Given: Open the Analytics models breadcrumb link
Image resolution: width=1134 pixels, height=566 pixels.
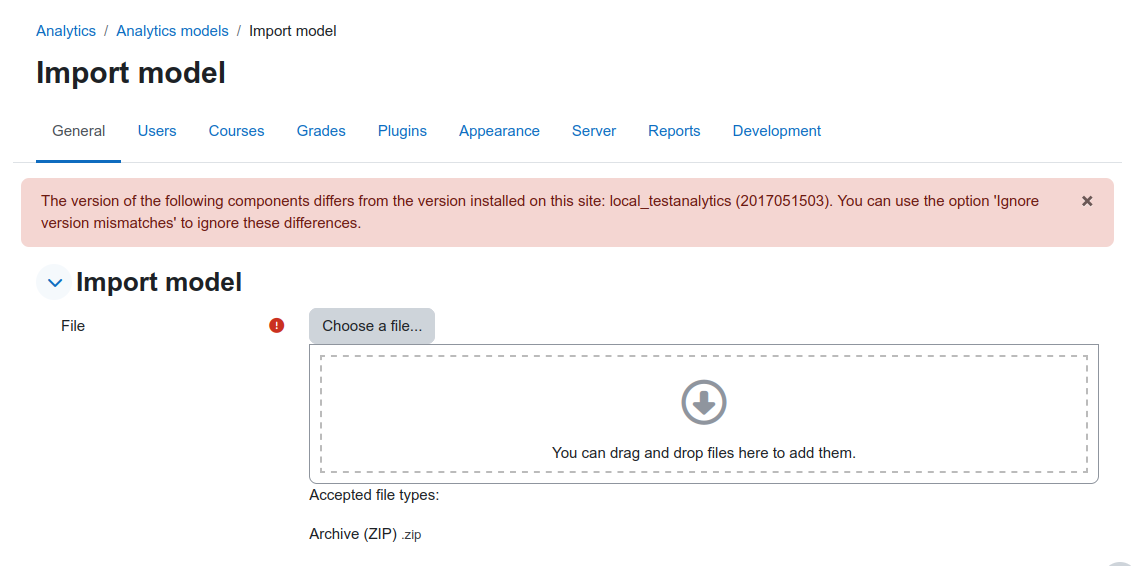Looking at the screenshot, I should point(172,31).
